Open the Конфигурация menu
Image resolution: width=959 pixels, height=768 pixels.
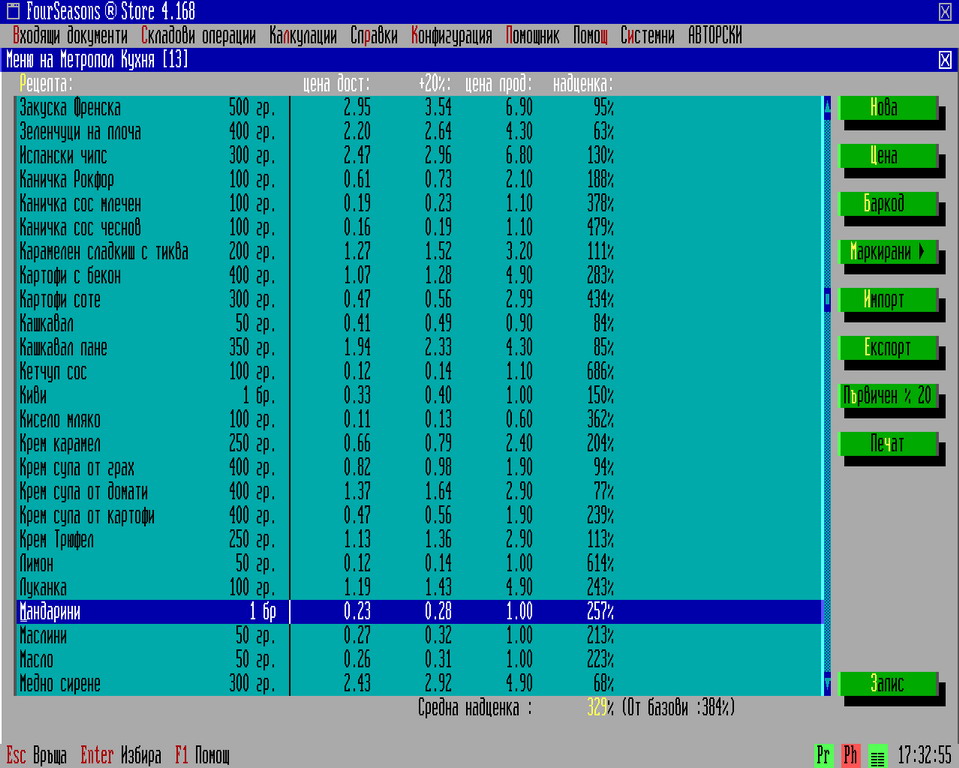[451, 36]
